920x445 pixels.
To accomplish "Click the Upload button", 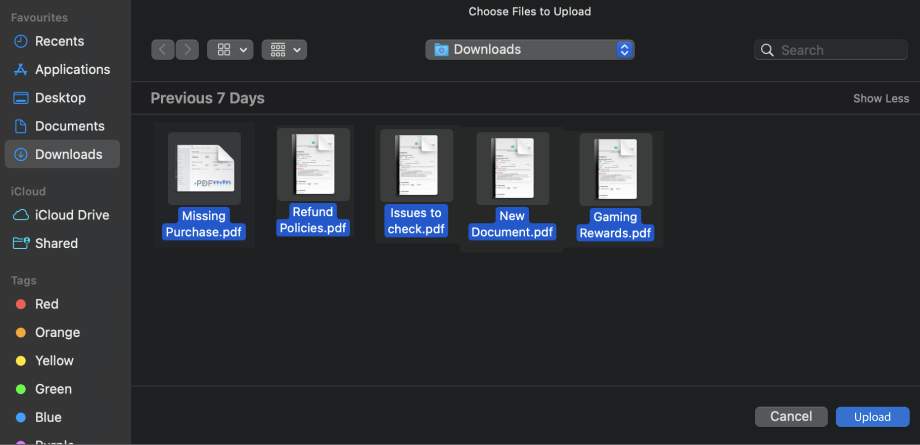I will [872, 417].
